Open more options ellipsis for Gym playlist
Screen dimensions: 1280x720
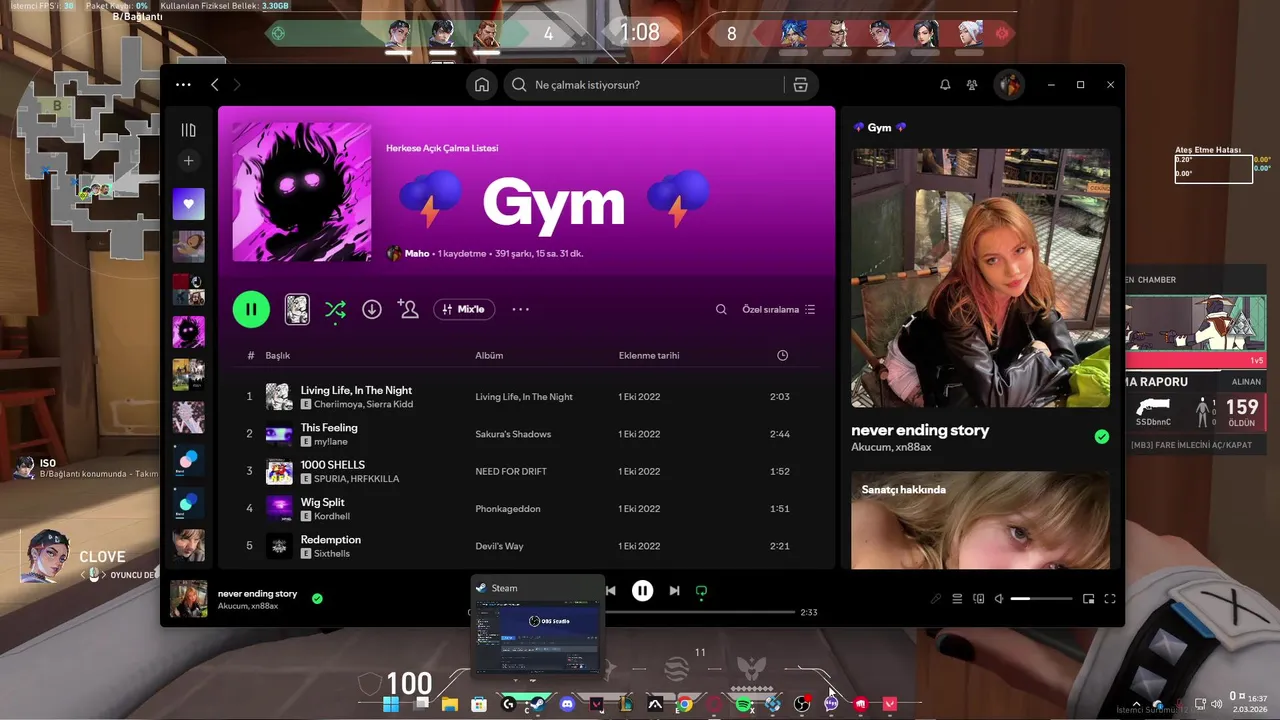click(521, 309)
